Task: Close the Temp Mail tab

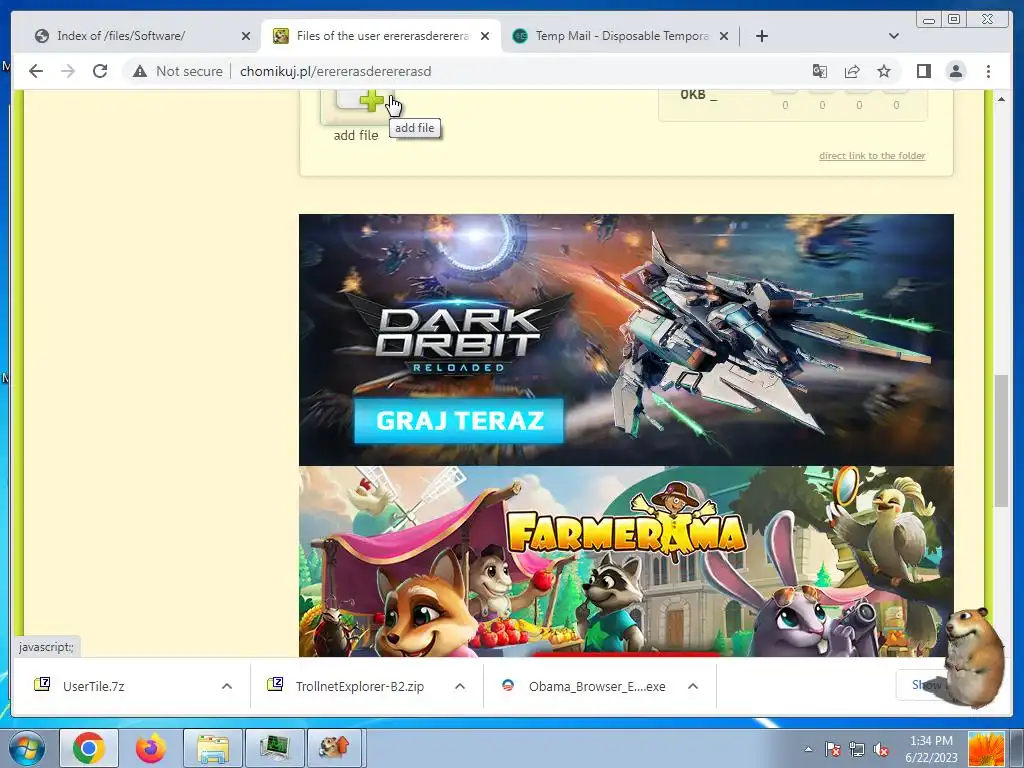Action: click(x=724, y=36)
